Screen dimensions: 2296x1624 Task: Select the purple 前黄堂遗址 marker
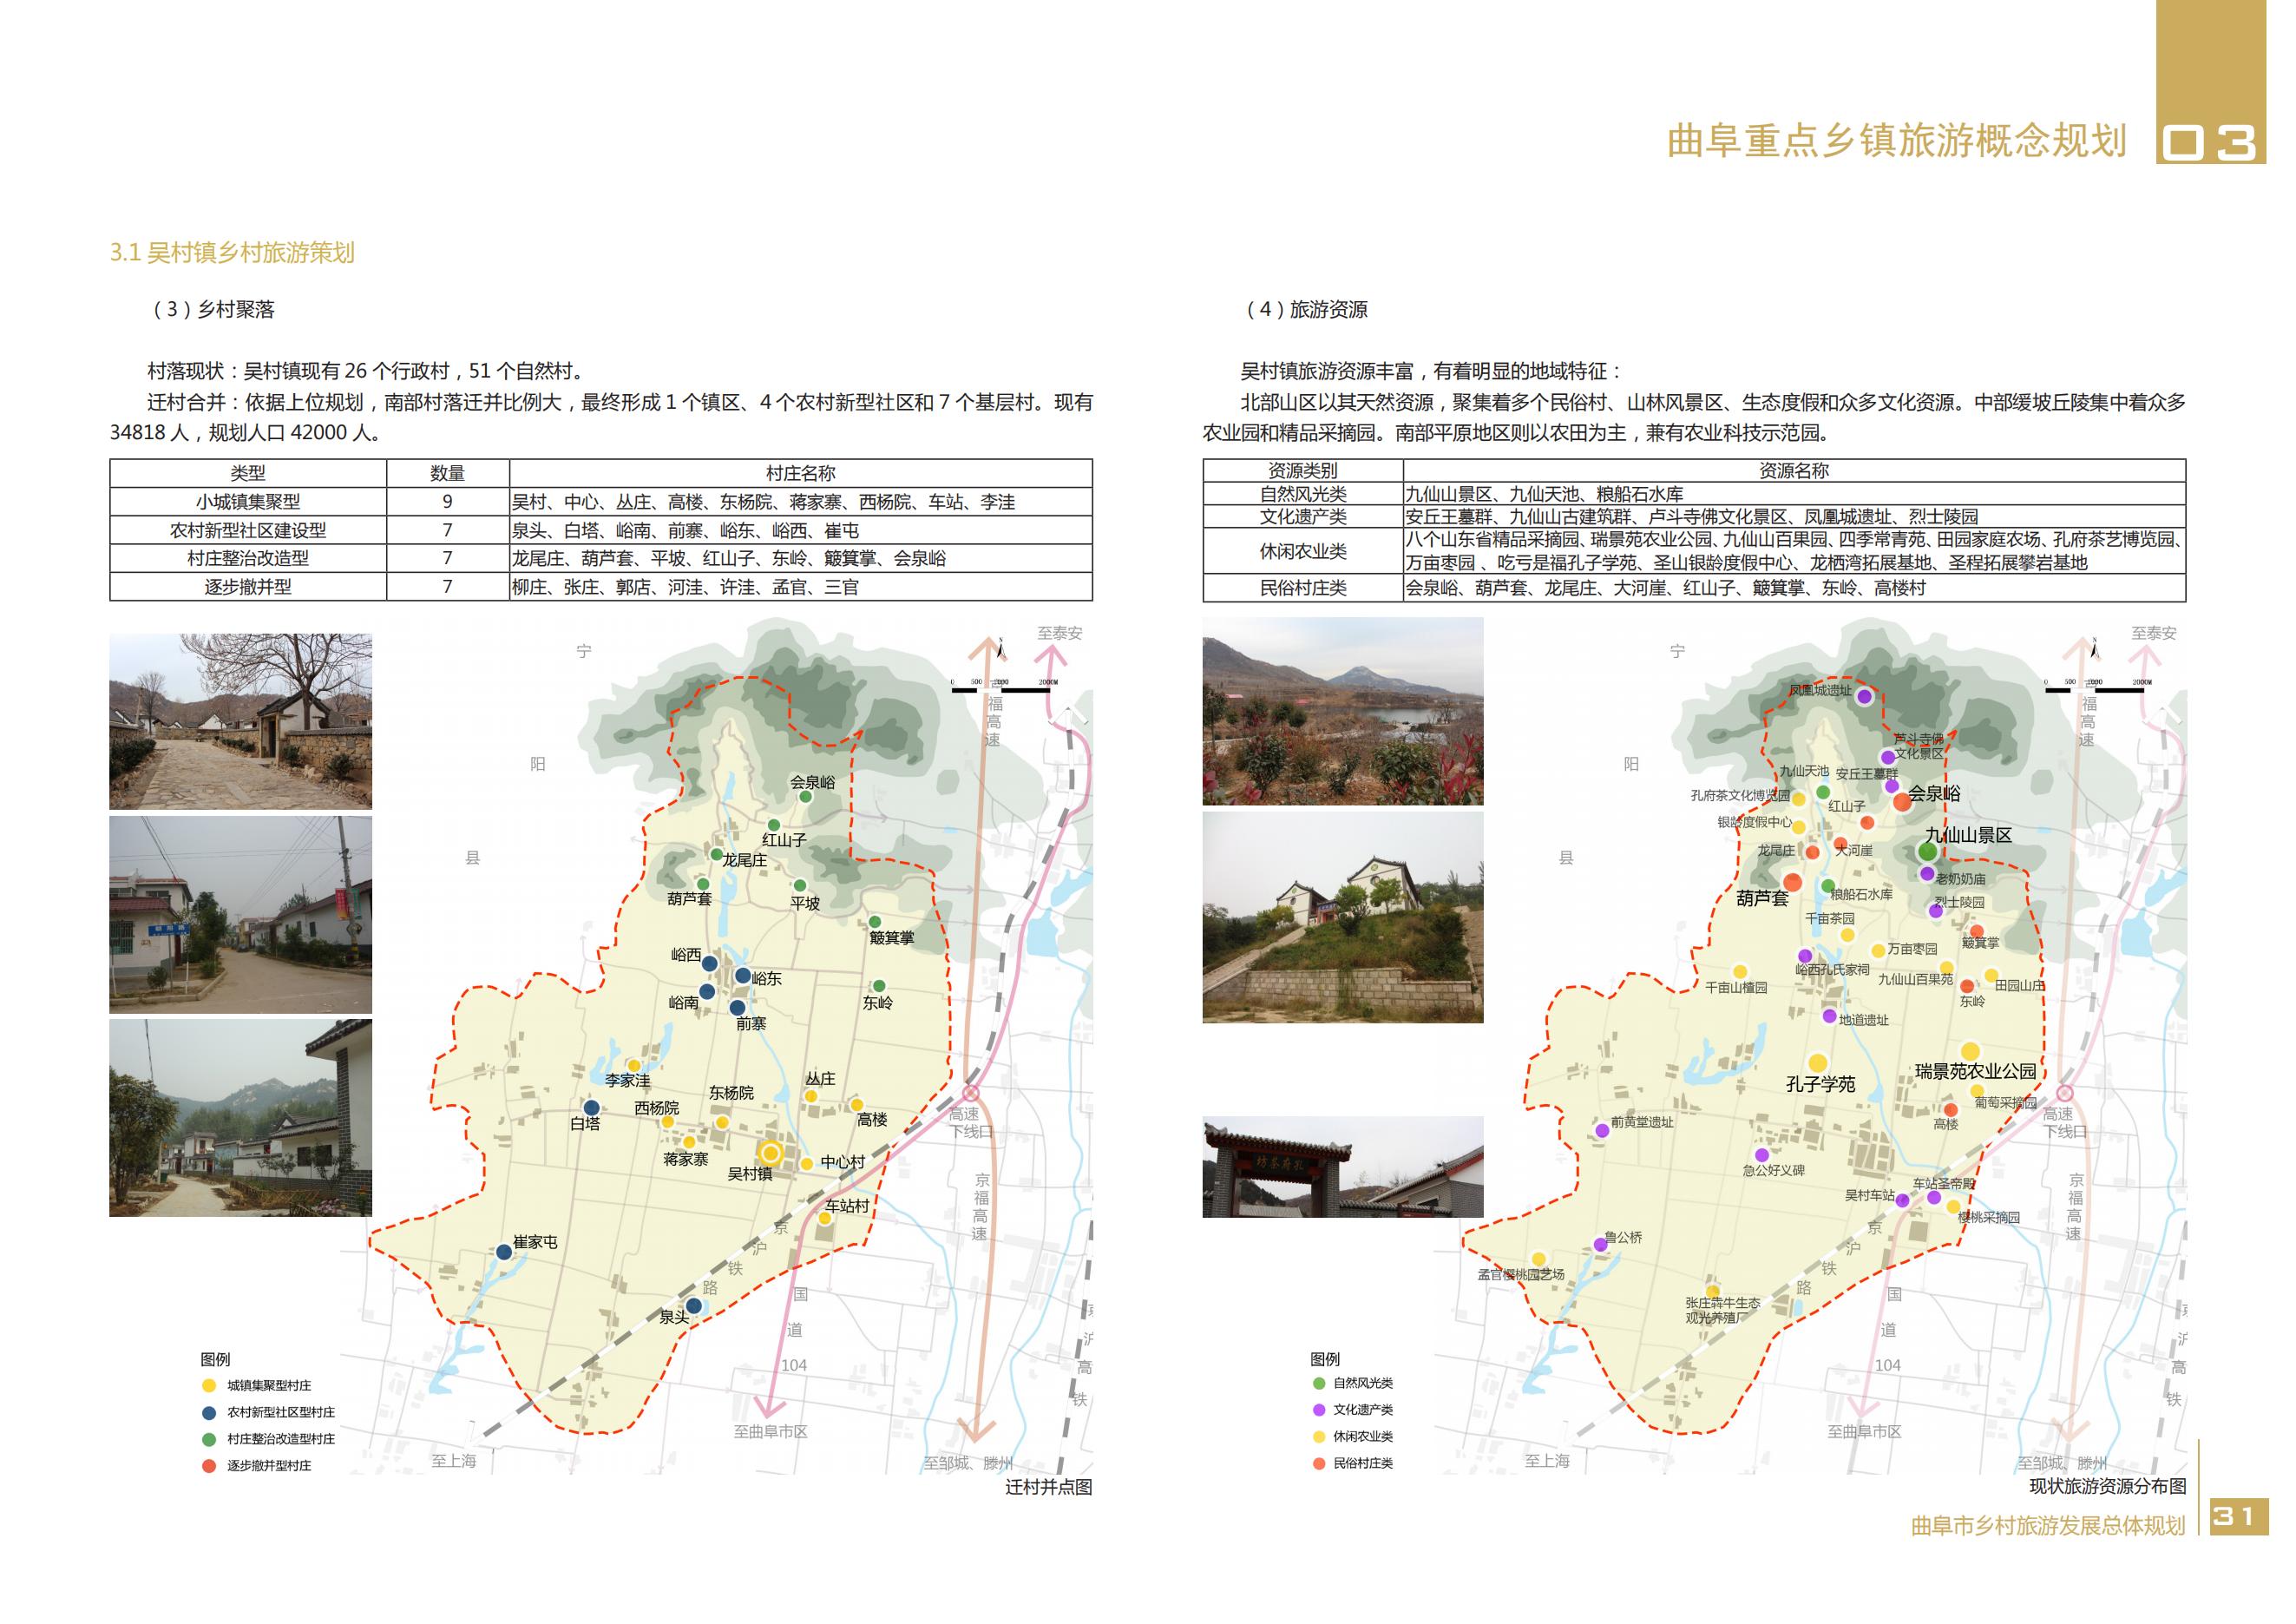click(1602, 1130)
